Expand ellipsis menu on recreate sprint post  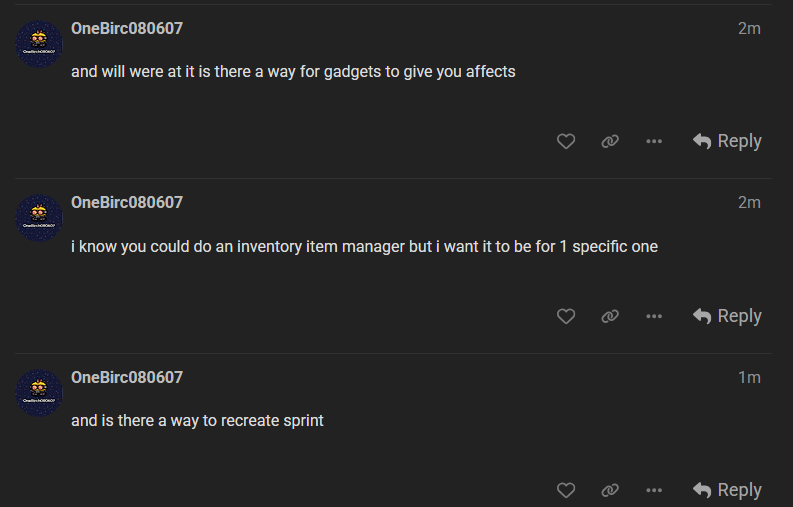(x=654, y=490)
